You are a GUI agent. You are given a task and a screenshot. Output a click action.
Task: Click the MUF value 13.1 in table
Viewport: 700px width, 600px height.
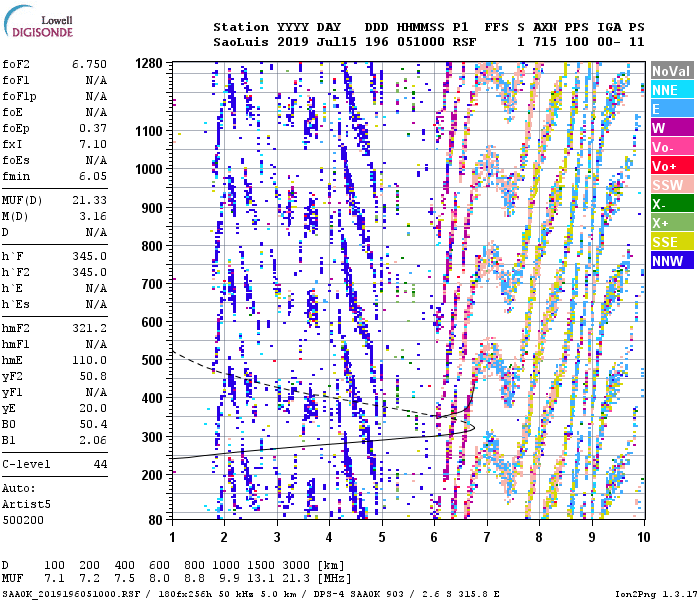point(260,579)
